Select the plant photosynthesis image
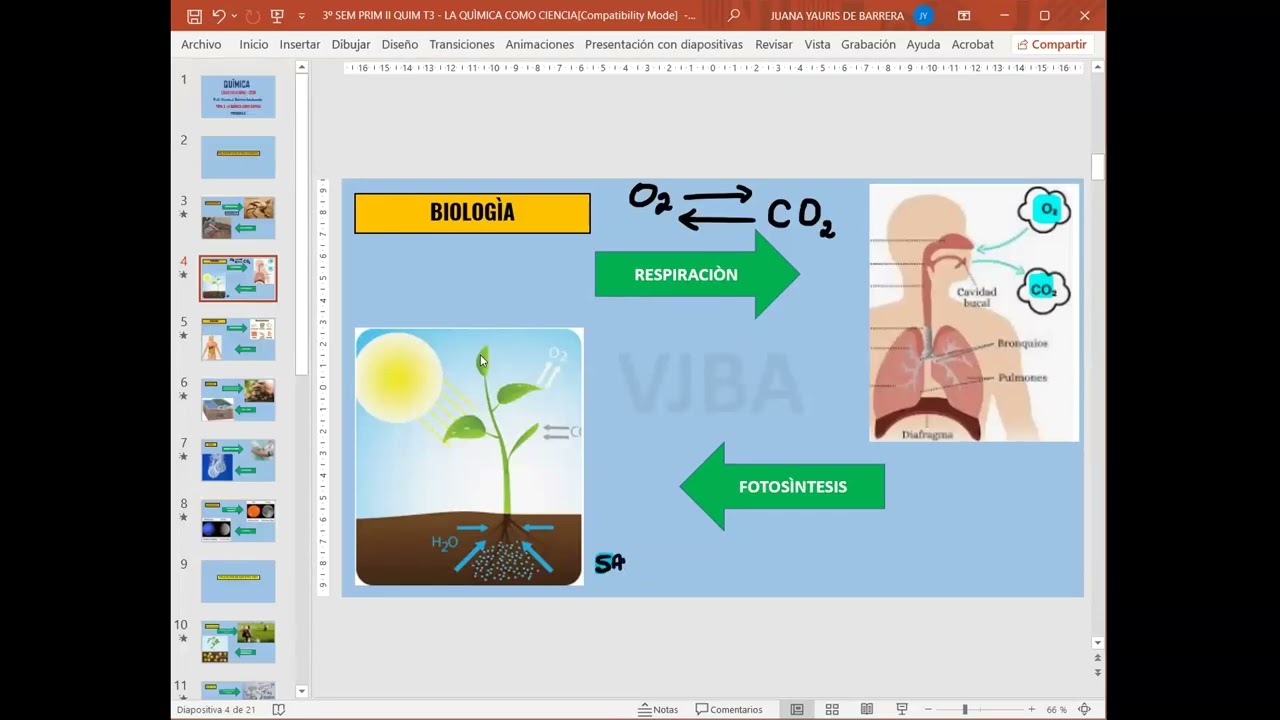1280x720 pixels. tap(469, 456)
